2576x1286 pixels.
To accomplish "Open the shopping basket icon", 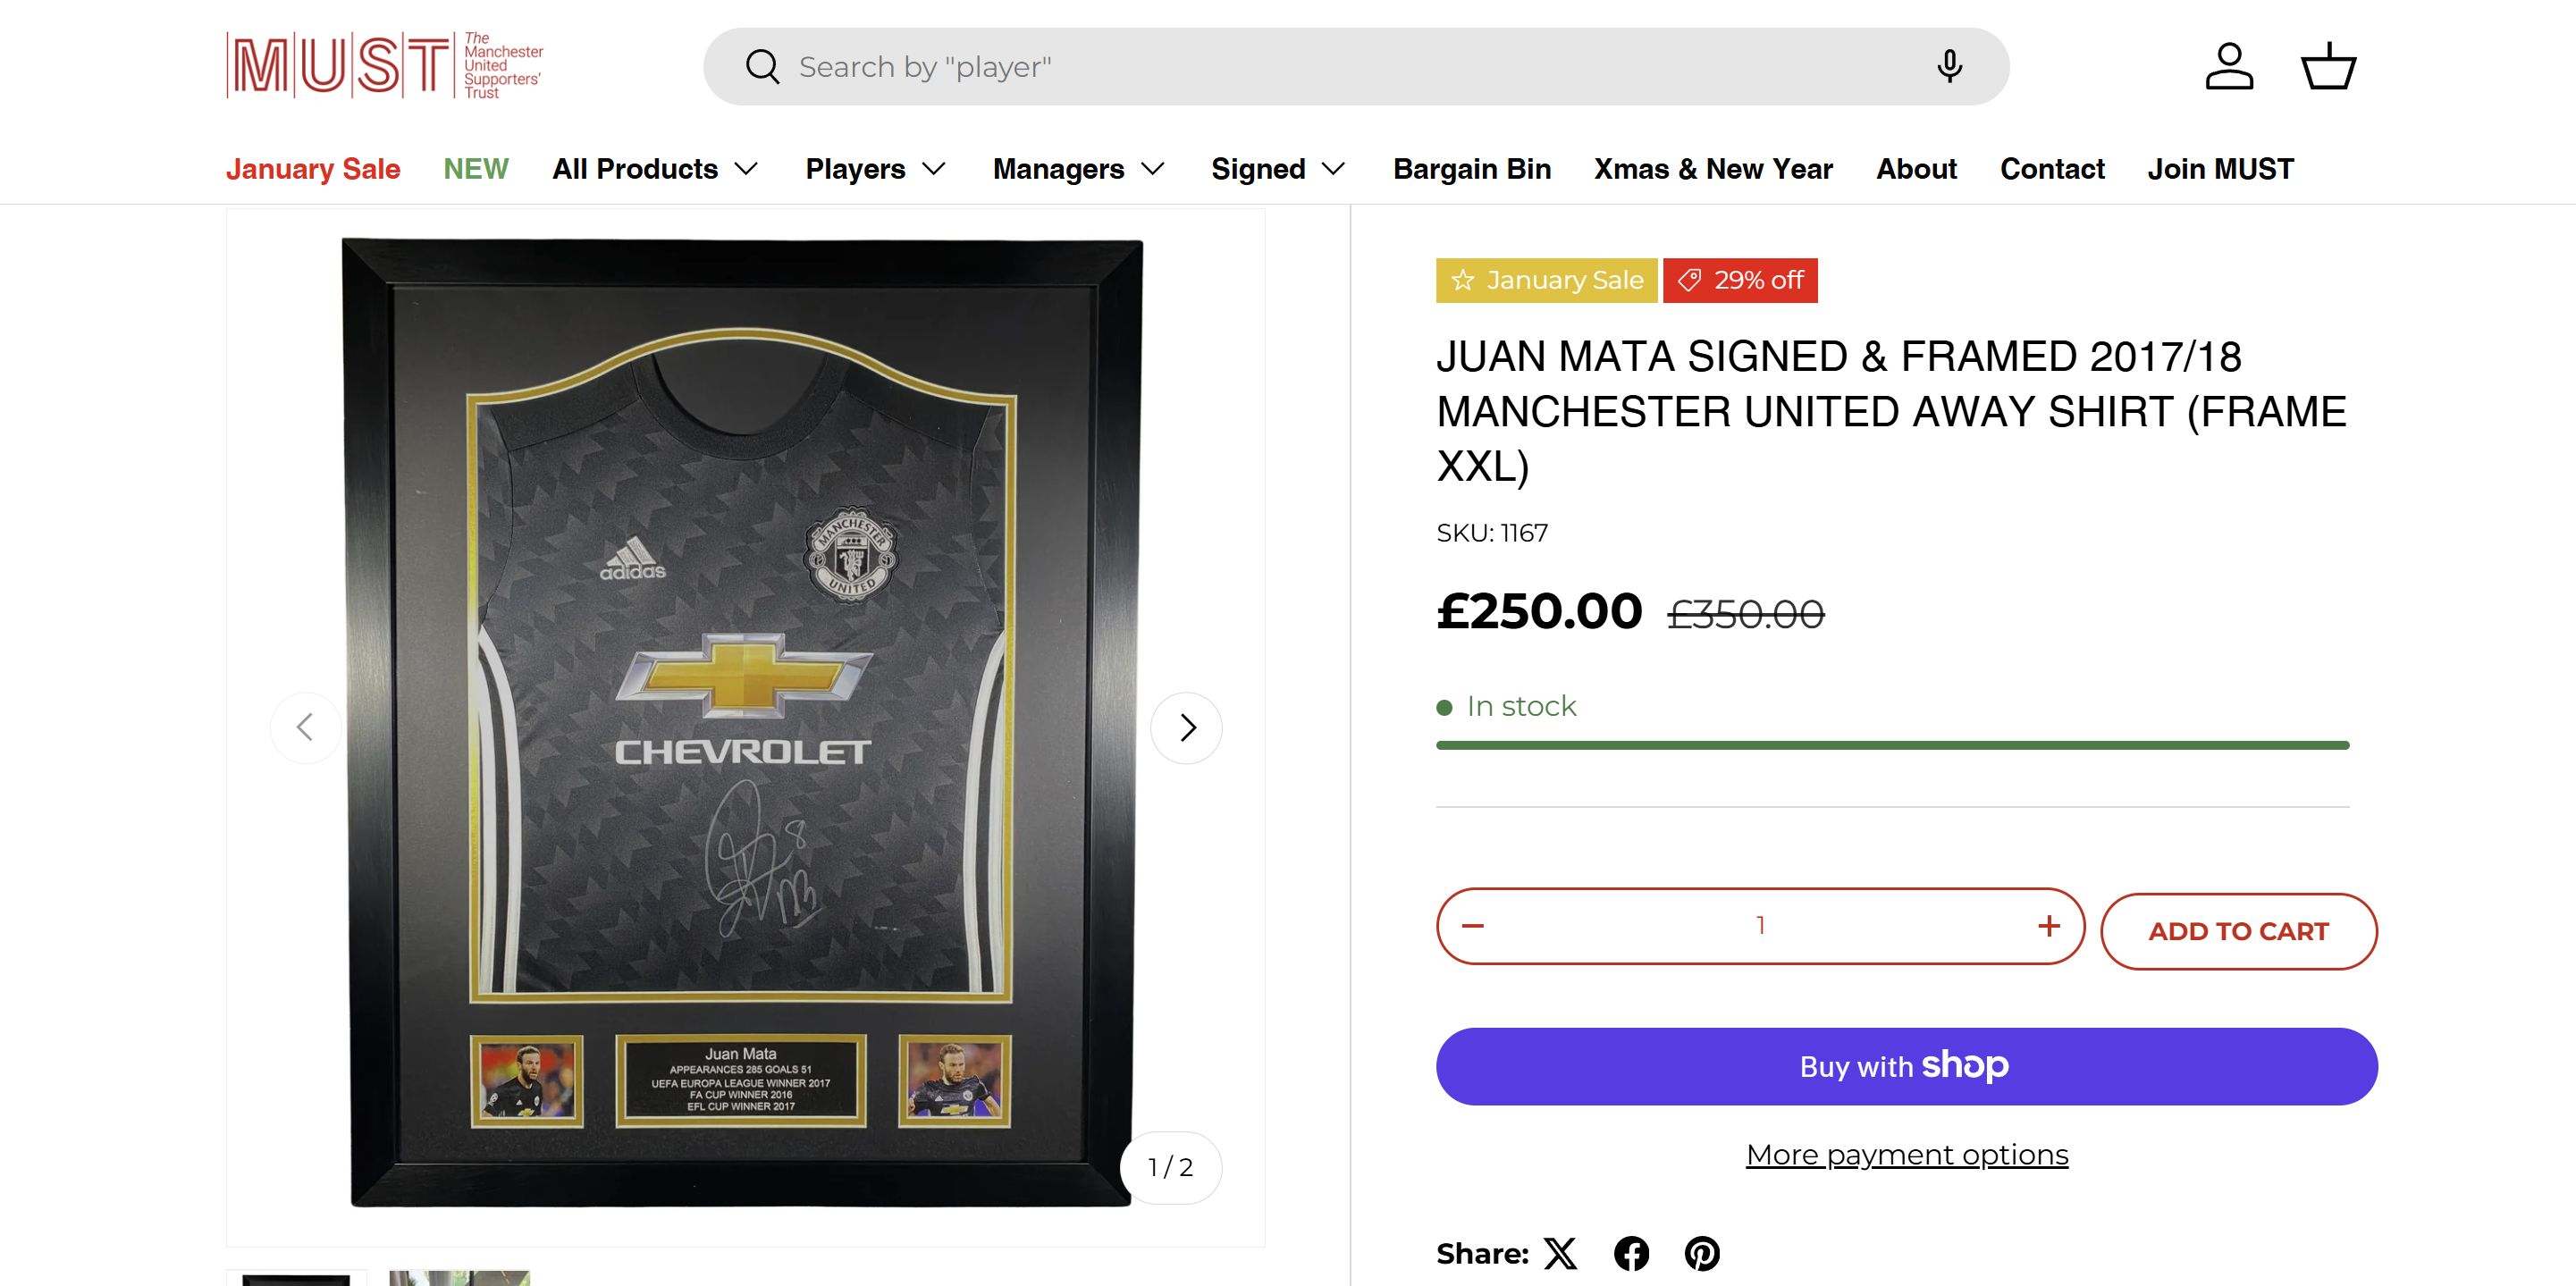I will tap(2328, 67).
